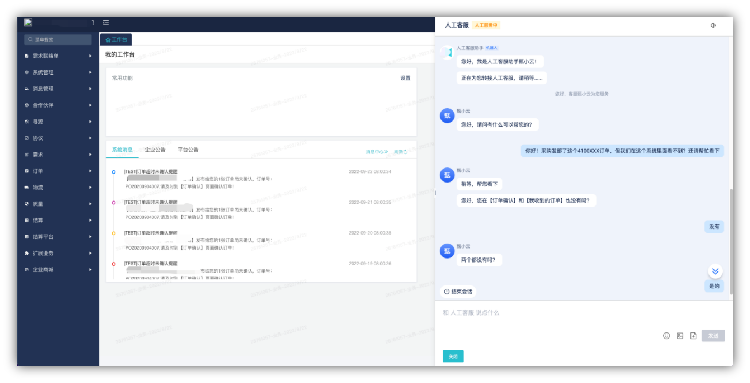Expand the 协议 sidebar menu arrow
This screenshot has width=750, height=383.
point(90,138)
